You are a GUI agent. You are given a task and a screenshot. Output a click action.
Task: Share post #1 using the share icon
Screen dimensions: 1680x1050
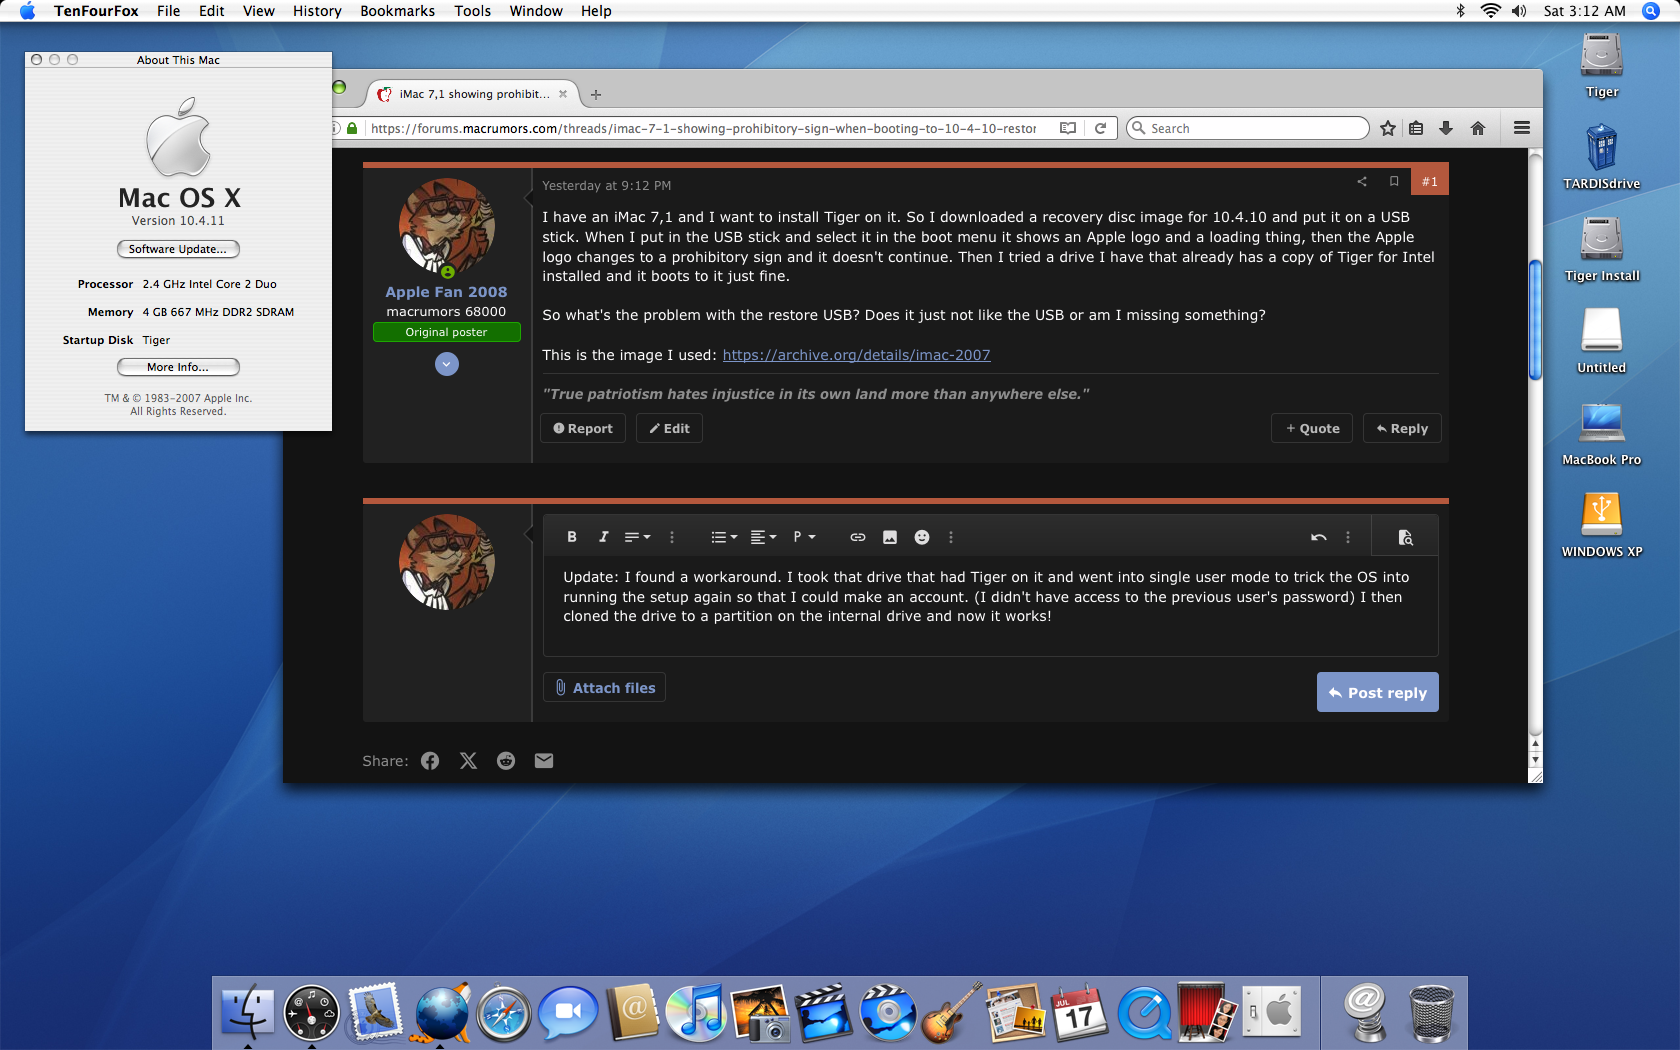(x=1362, y=181)
